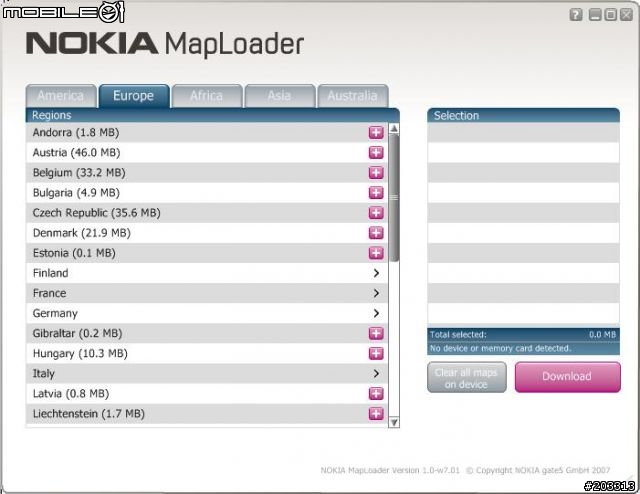Image resolution: width=640 pixels, height=494 pixels.
Task: Add Austria (46.0 MB) to selection
Action: [x=376, y=152]
